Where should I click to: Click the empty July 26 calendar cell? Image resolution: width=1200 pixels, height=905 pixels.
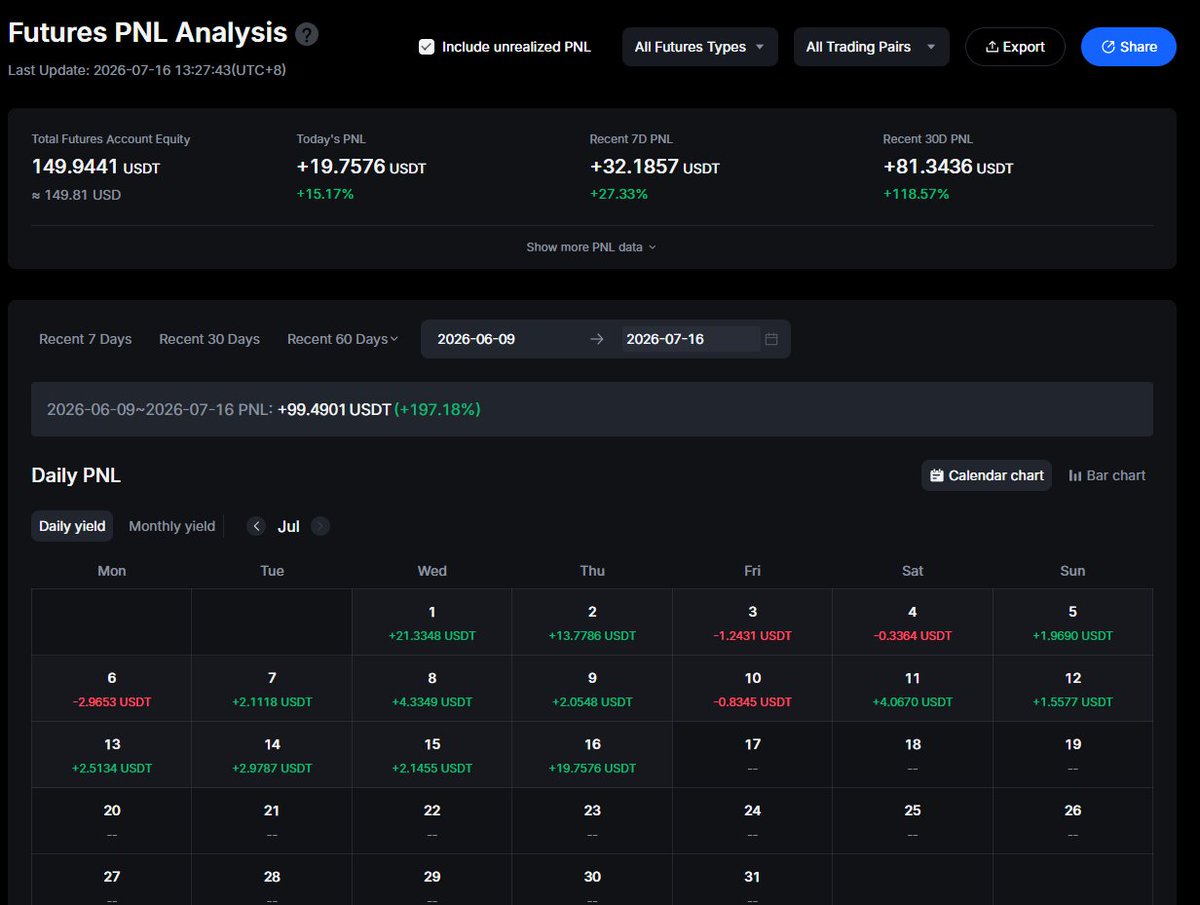click(x=1073, y=820)
